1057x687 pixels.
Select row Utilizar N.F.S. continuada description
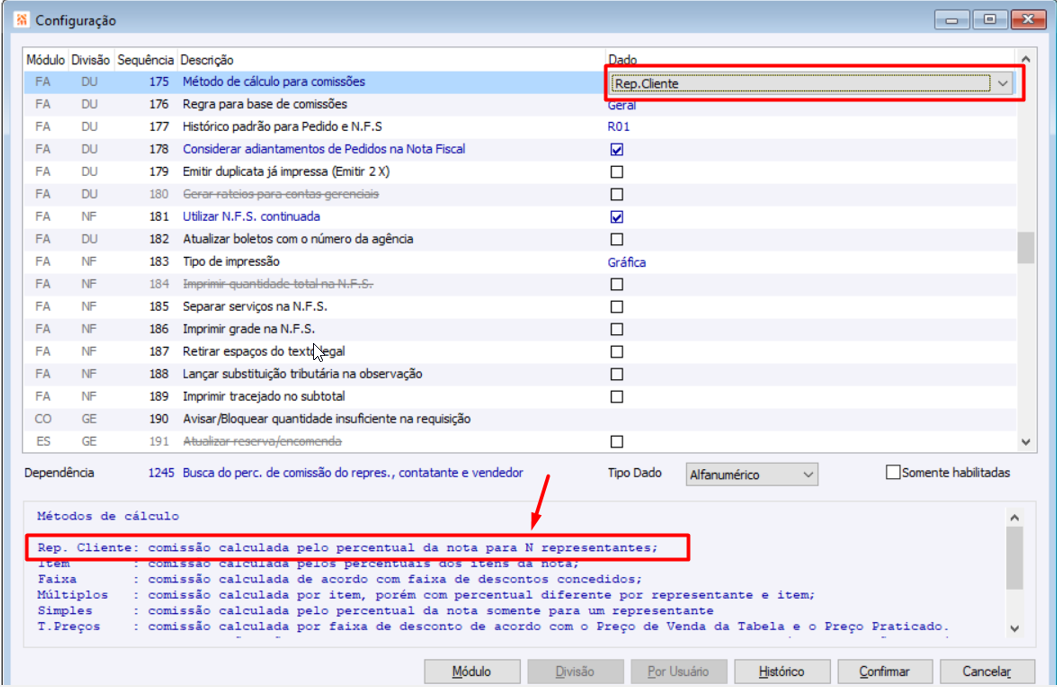pyautogui.click(x=251, y=216)
